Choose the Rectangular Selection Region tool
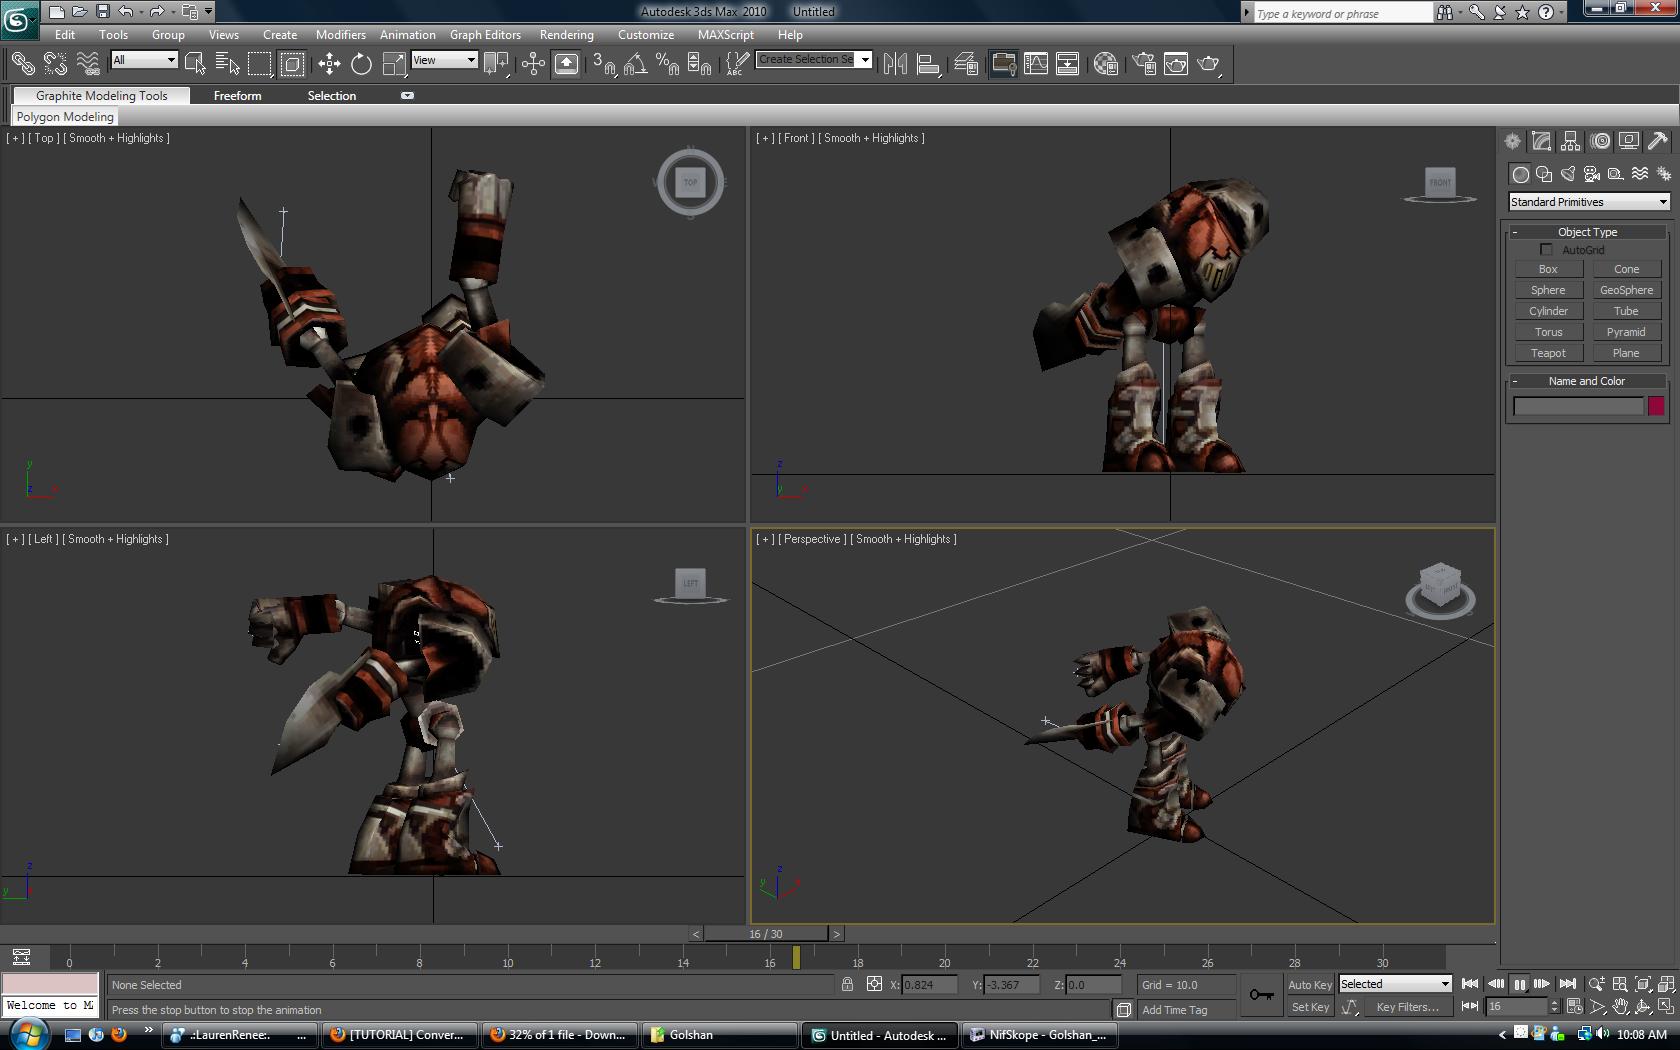Image resolution: width=1680 pixels, height=1050 pixels. tap(260, 64)
